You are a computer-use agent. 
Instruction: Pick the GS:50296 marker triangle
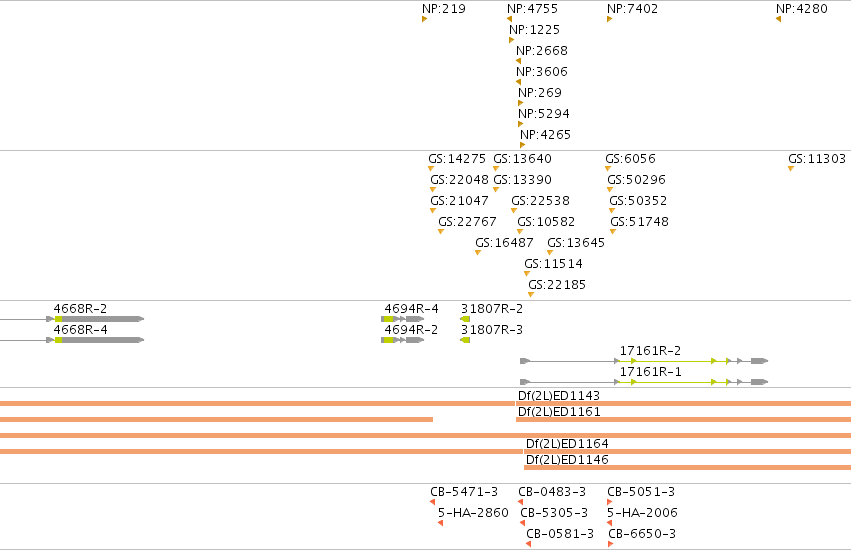(610, 189)
